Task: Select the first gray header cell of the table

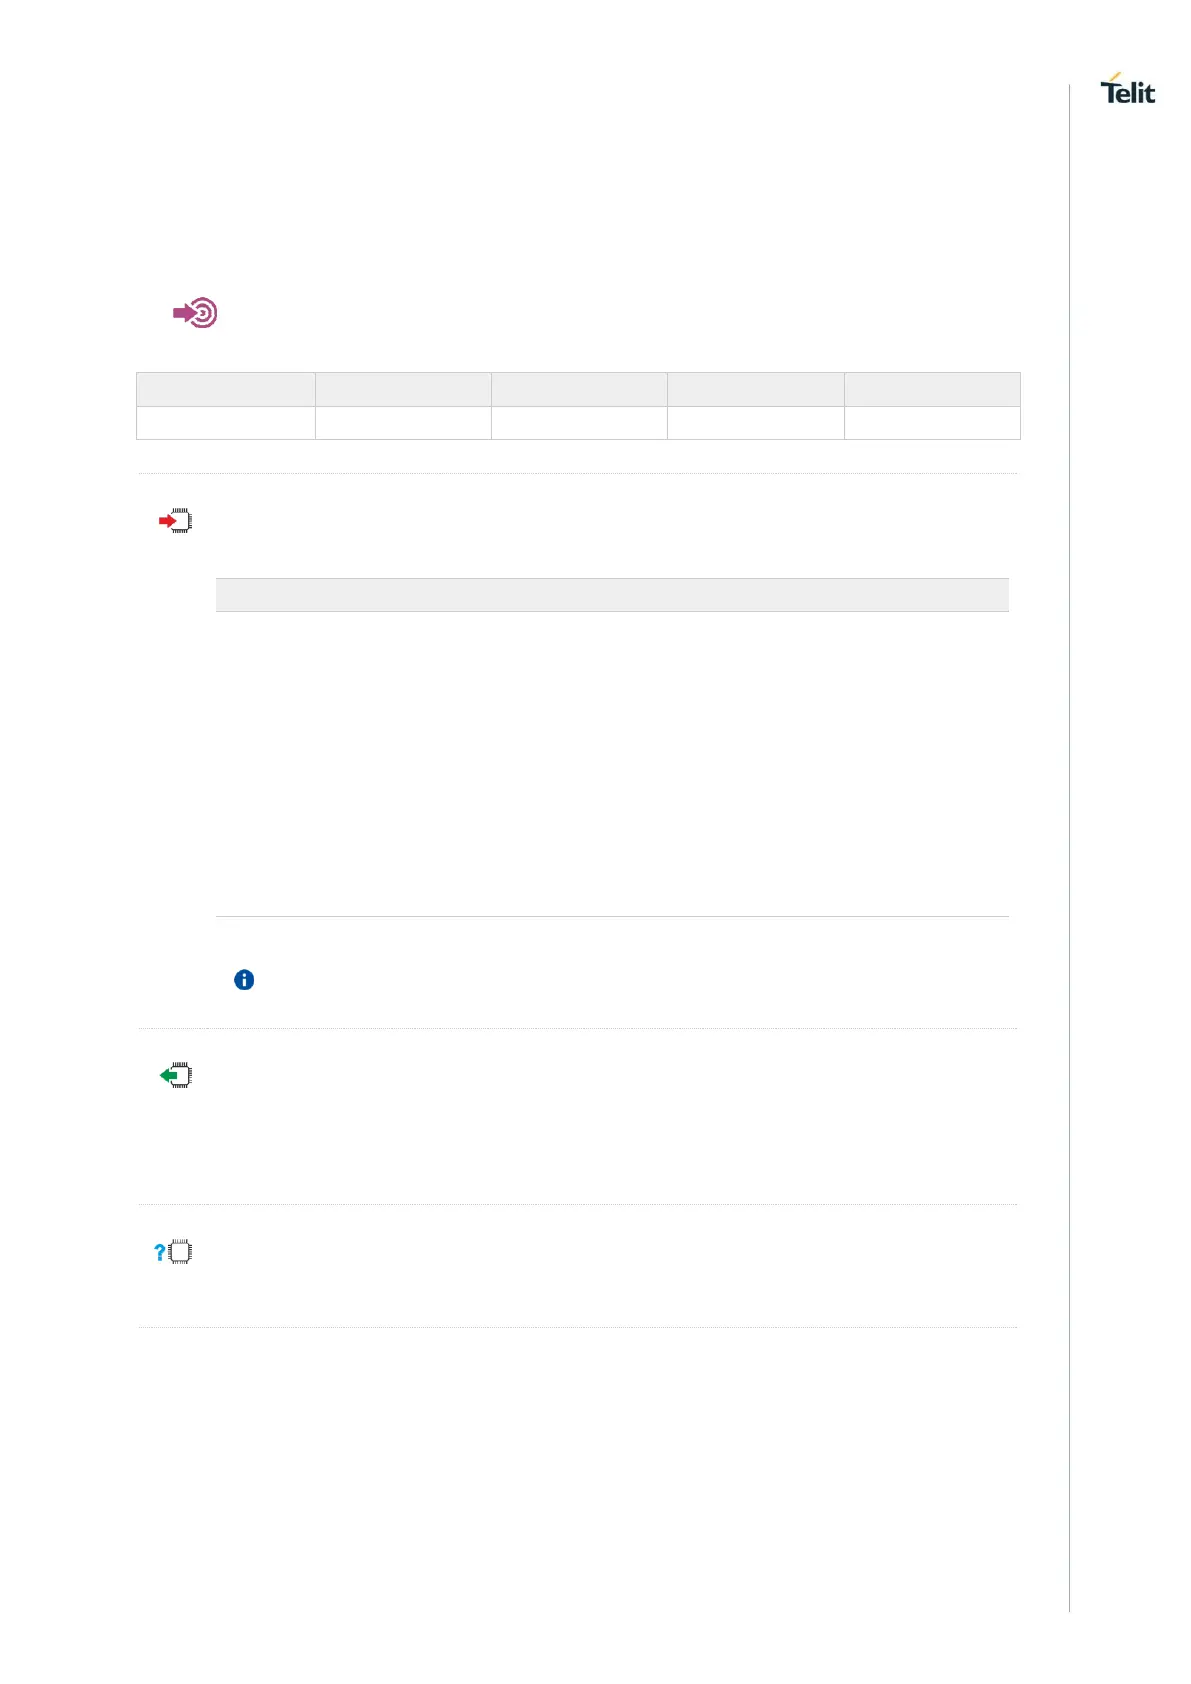Action: point(226,389)
